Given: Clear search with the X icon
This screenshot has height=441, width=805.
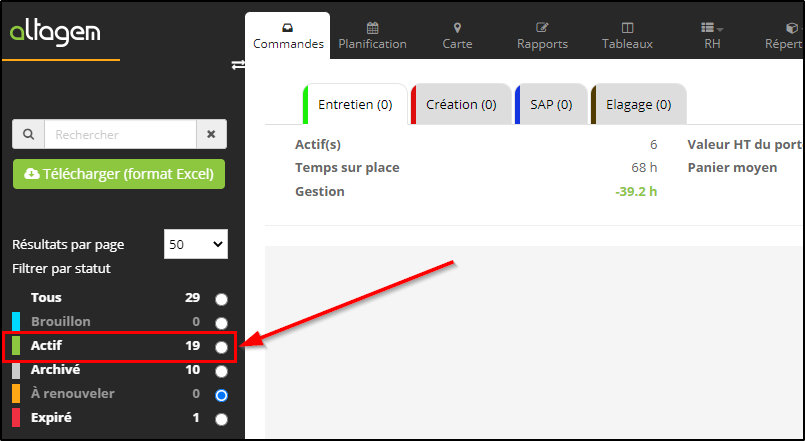Looking at the screenshot, I should [211, 134].
